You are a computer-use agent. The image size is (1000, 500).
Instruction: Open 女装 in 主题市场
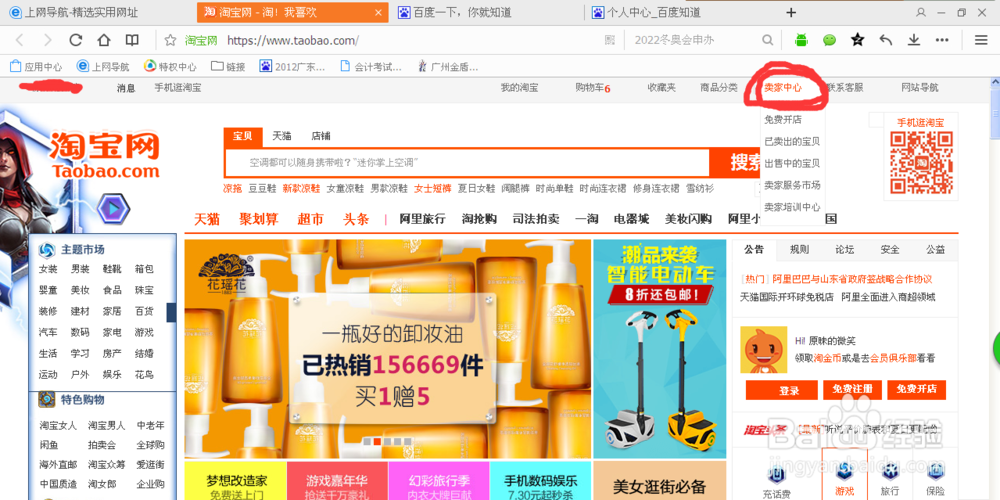pyautogui.click(x=48, y=269)
